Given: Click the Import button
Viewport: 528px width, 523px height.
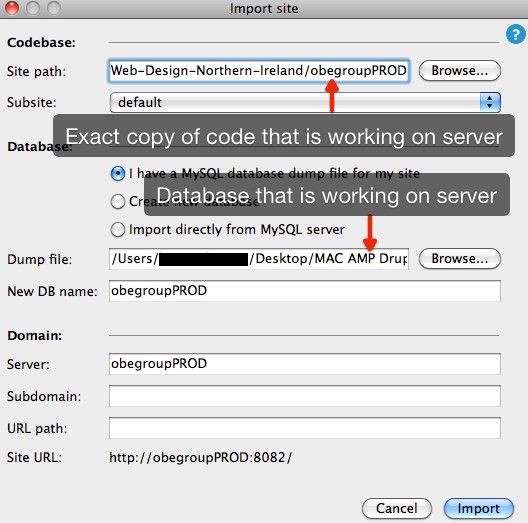Looking at the screenshot, I should [x=478, y=509].
